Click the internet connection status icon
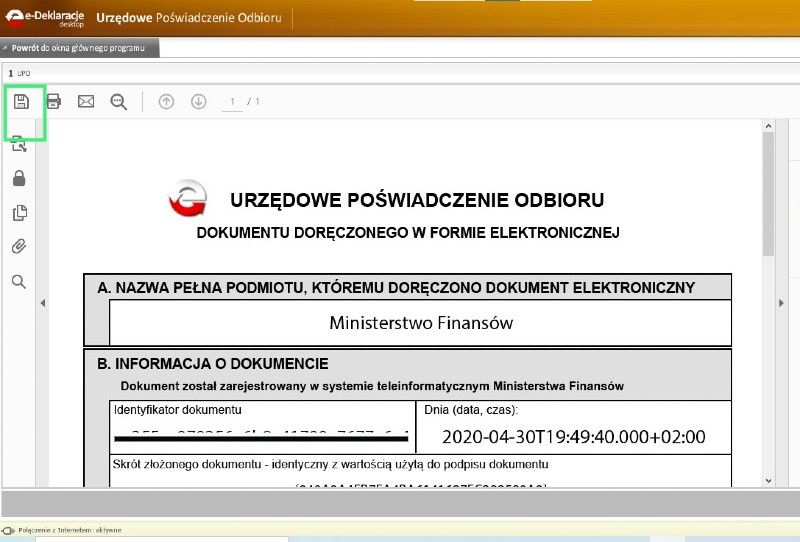800x542 pixels. click(8, 530)
